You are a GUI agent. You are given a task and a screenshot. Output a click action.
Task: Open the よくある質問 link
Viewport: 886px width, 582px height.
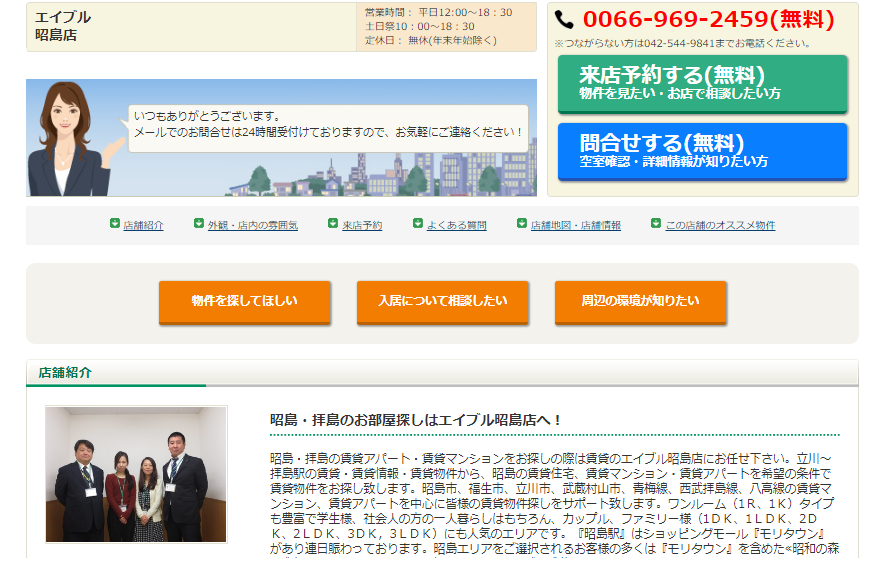point(456,226)
